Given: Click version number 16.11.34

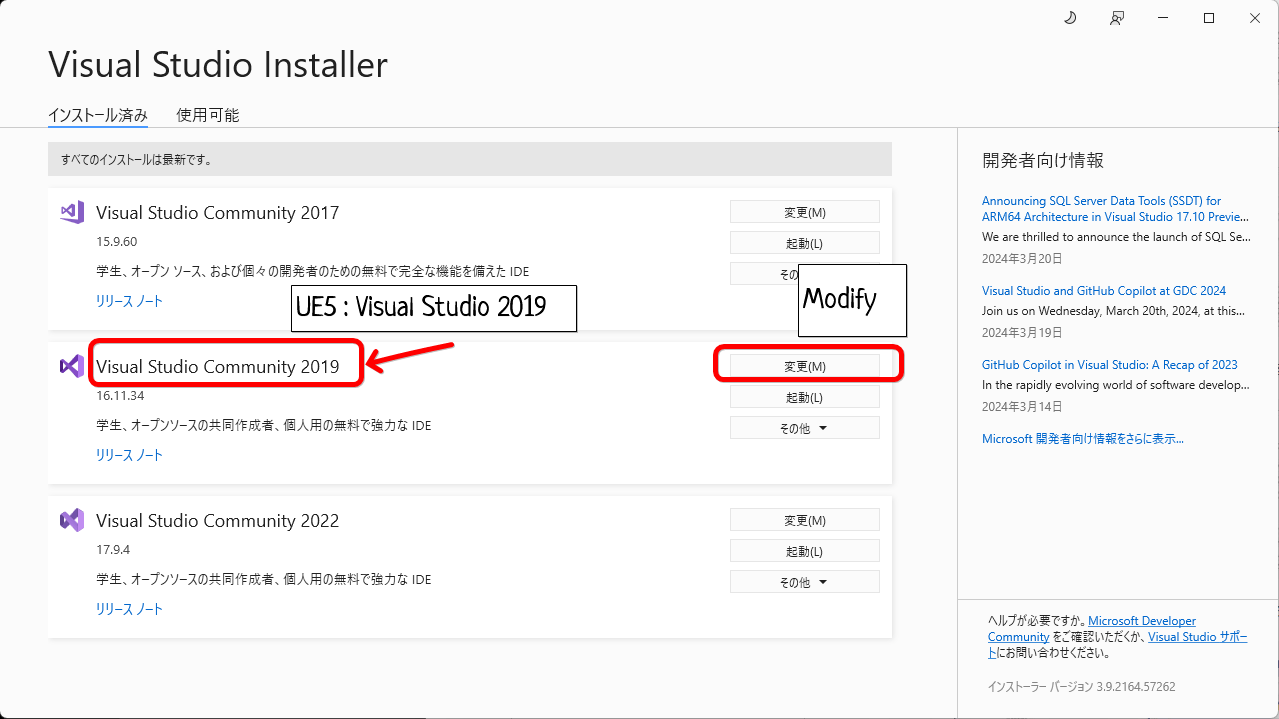Looking at the screenshot, I should tap(120, 396).
